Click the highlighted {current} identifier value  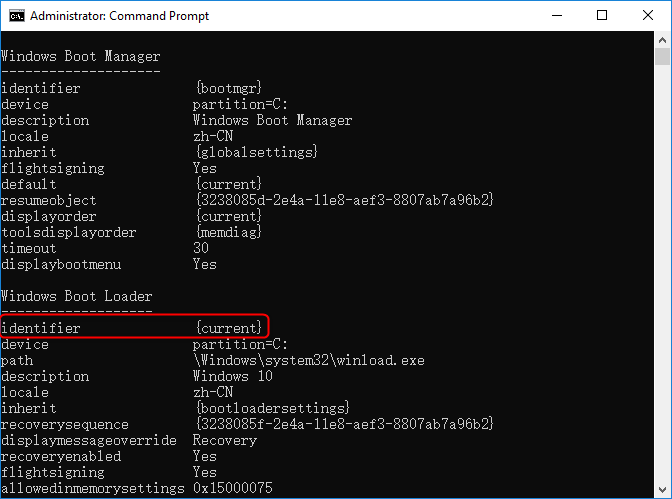tap(229, 328)
